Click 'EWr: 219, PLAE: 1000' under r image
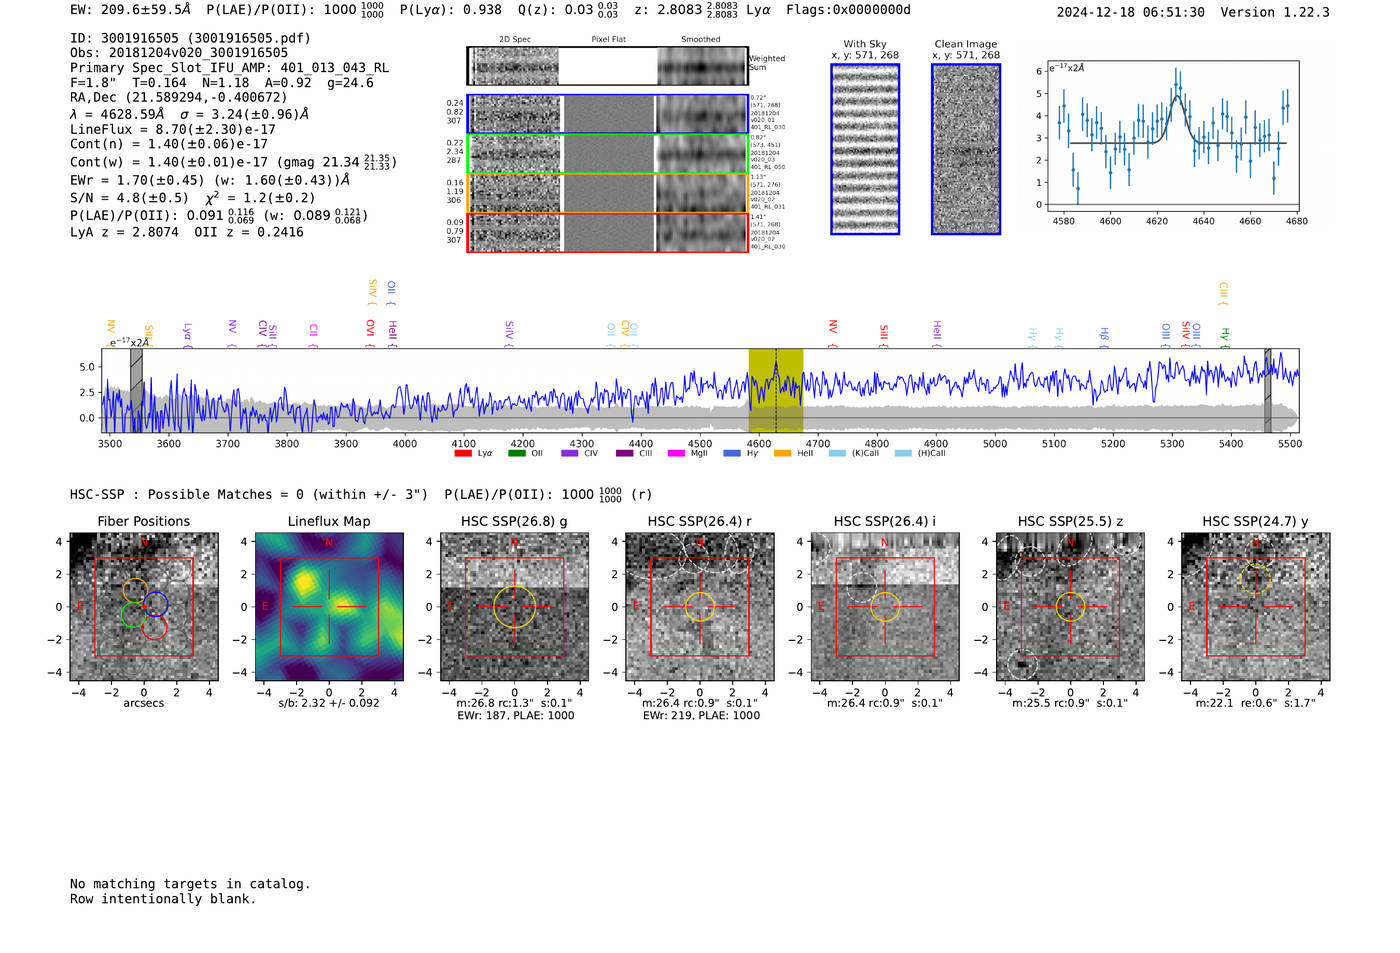 click(701, 716)
